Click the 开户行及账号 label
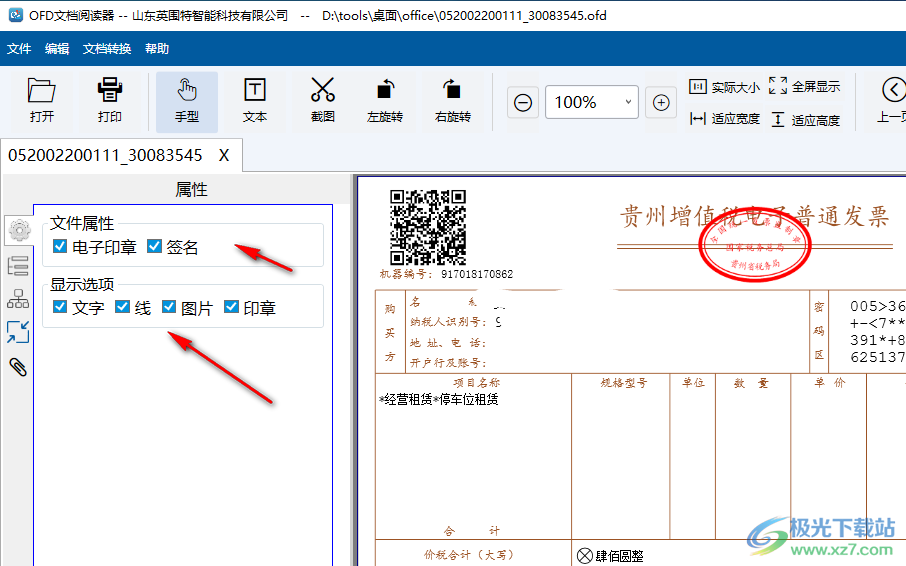 pos(448,363)
